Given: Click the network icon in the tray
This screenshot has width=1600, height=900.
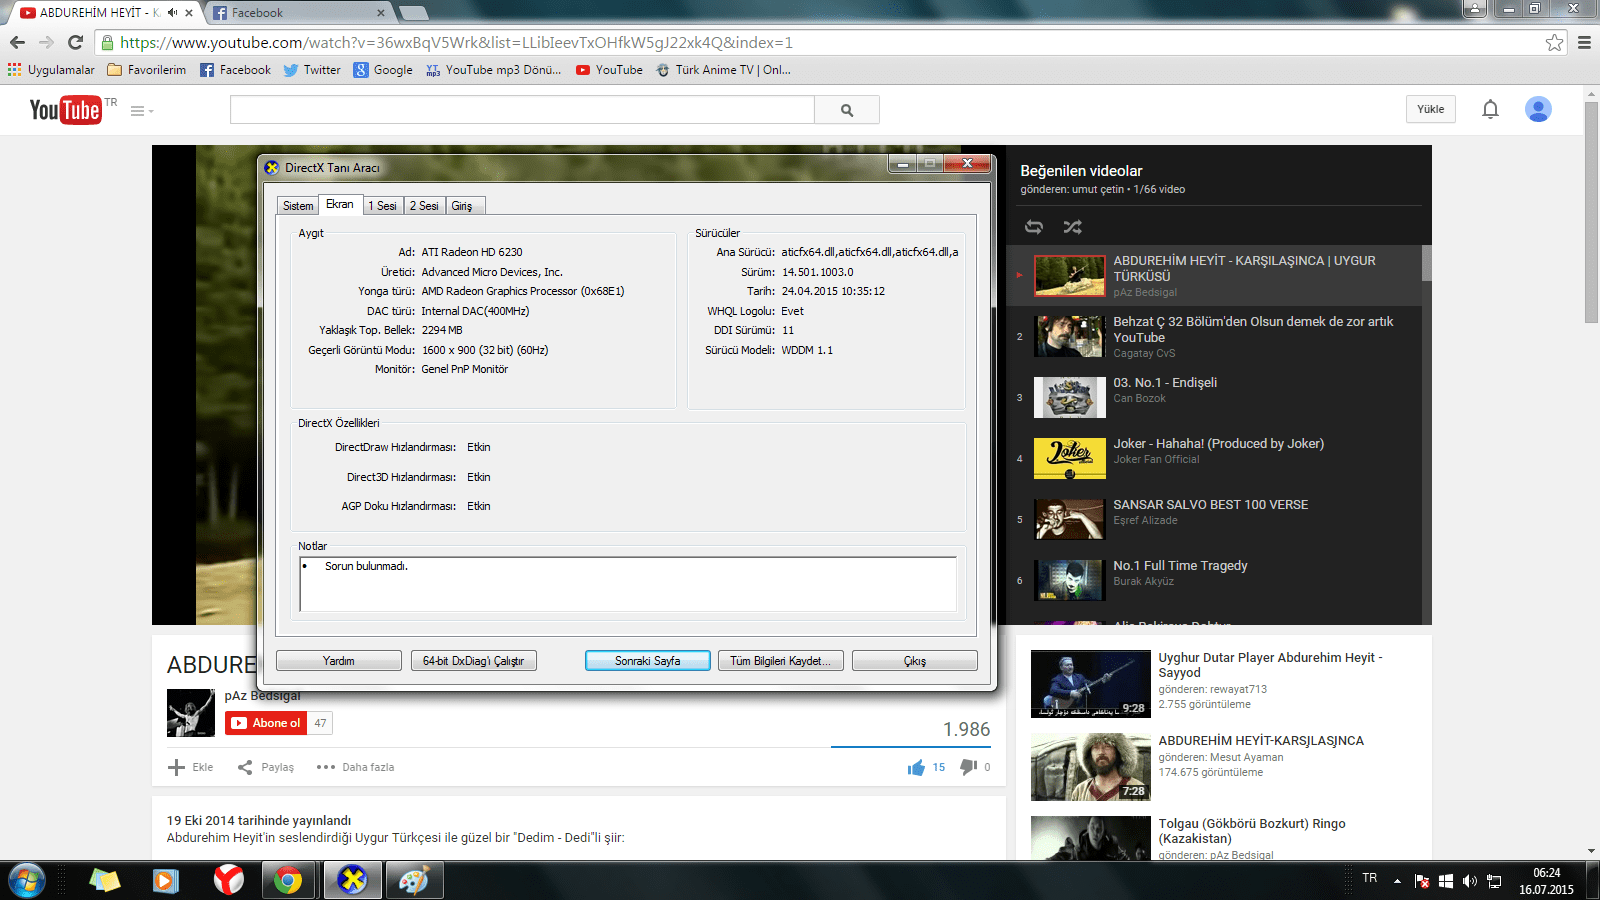Looking at the screenshot, I should pos(1494,881).
